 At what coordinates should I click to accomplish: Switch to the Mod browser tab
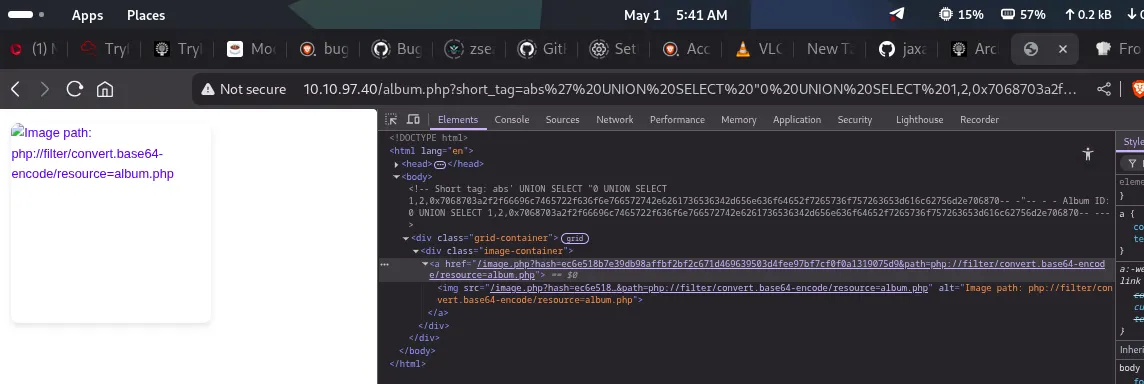[x=252, y=49]
